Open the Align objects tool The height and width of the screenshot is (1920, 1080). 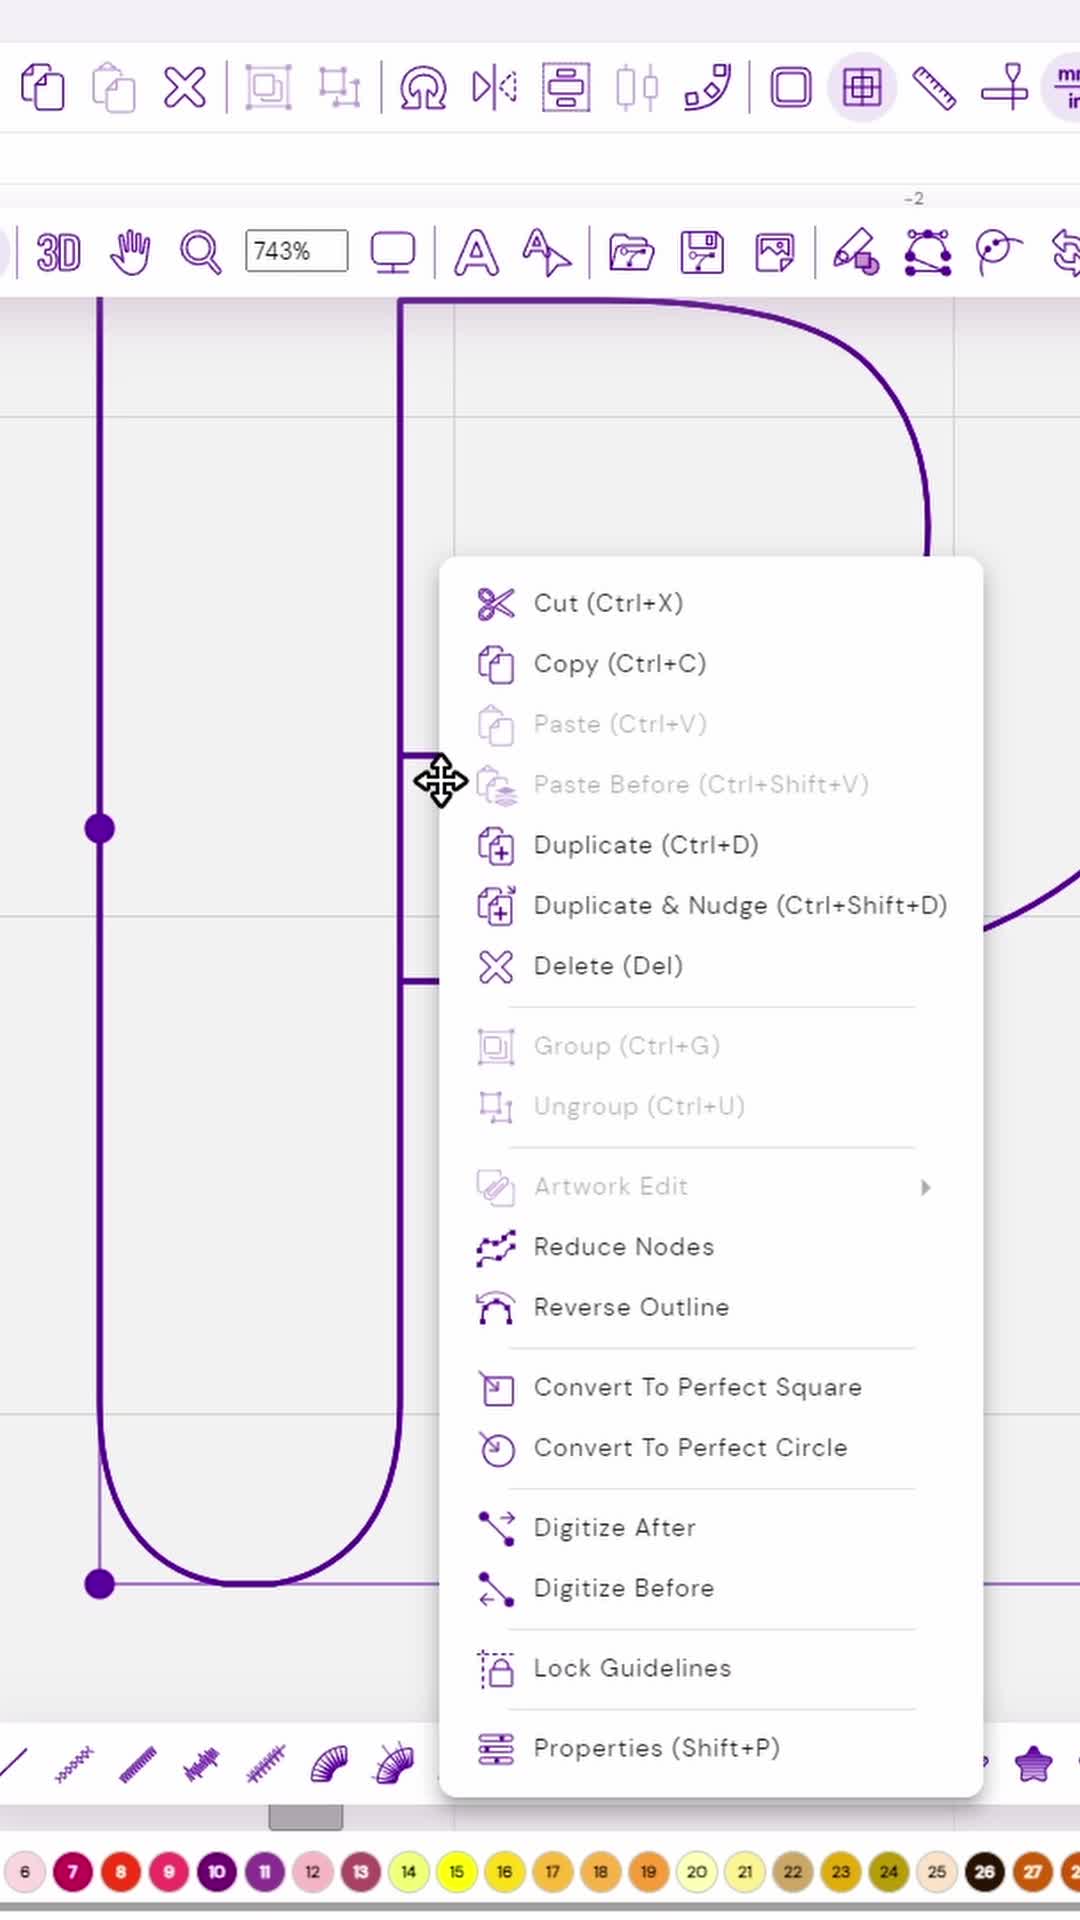(x=566, y=88)
